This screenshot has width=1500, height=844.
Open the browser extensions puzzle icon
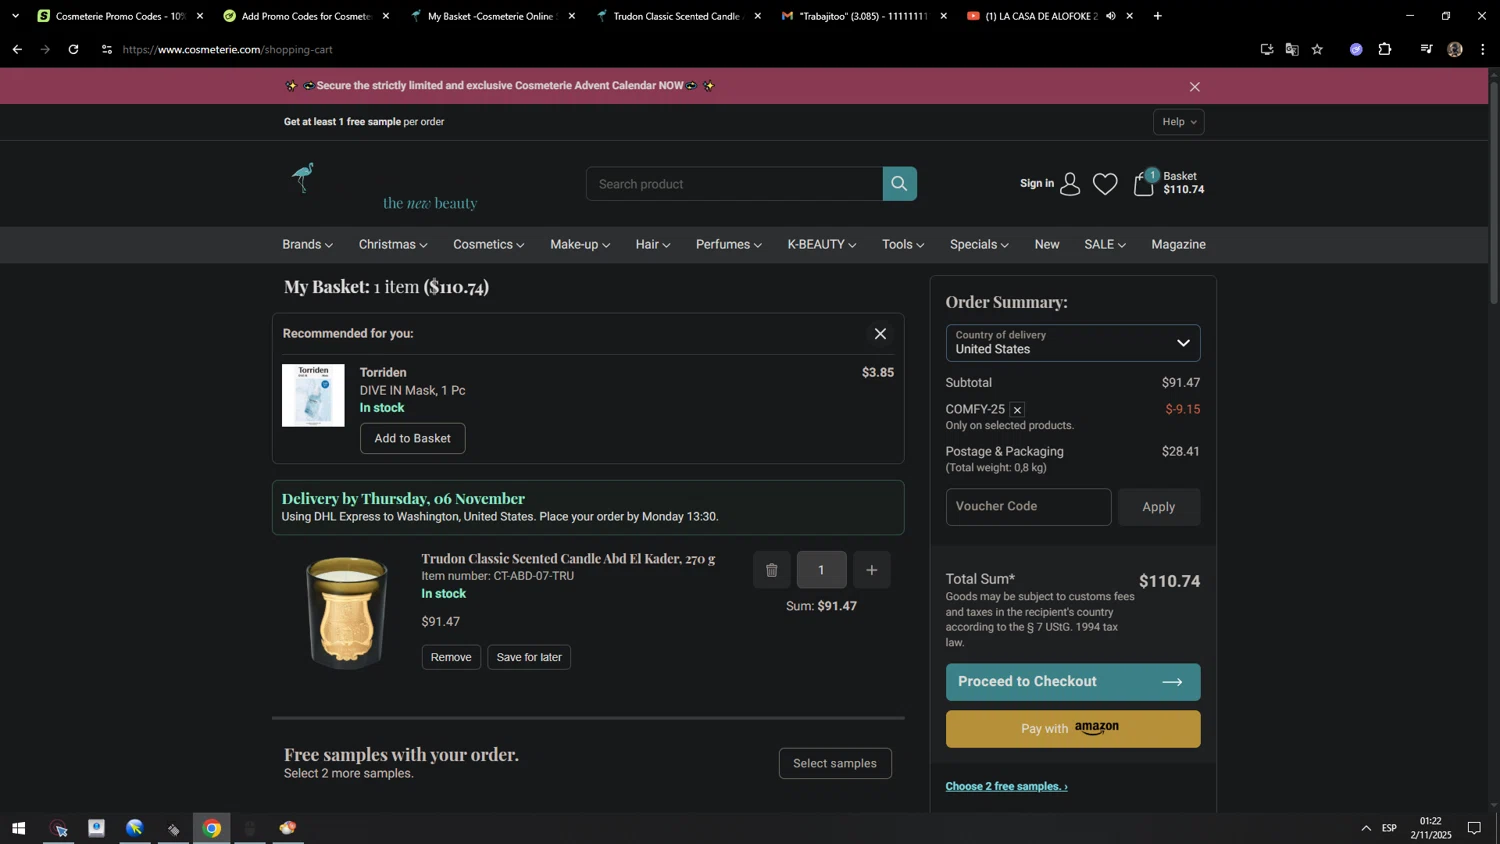coord(1385,49)
